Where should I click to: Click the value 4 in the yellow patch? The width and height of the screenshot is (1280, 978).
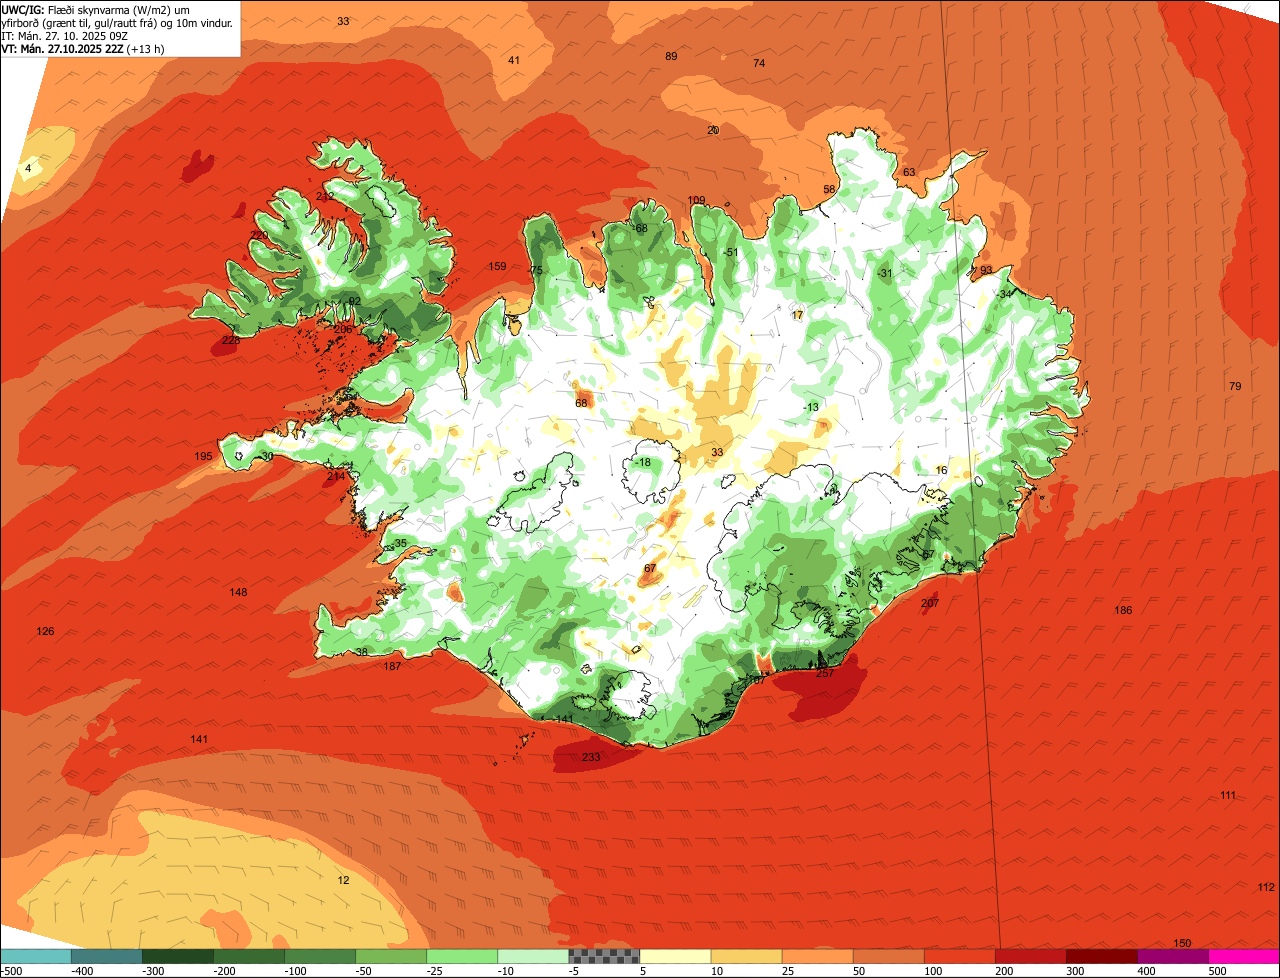[28, 169]
